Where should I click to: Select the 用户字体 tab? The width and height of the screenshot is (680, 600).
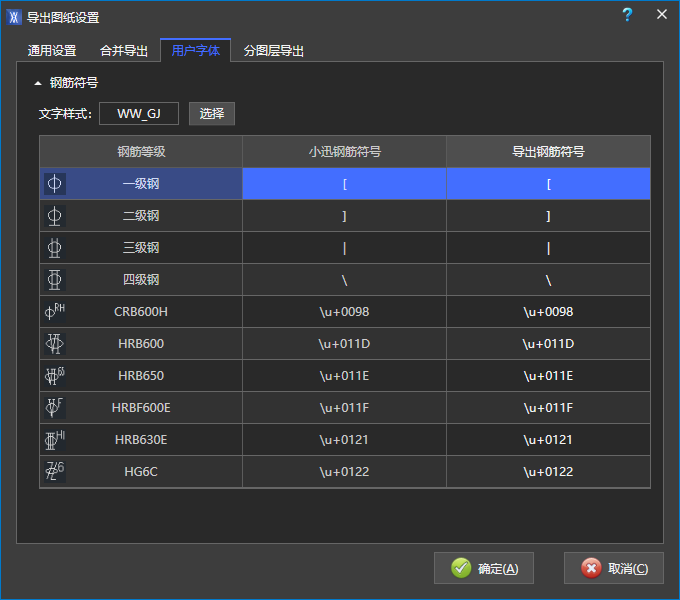point(196,51)
